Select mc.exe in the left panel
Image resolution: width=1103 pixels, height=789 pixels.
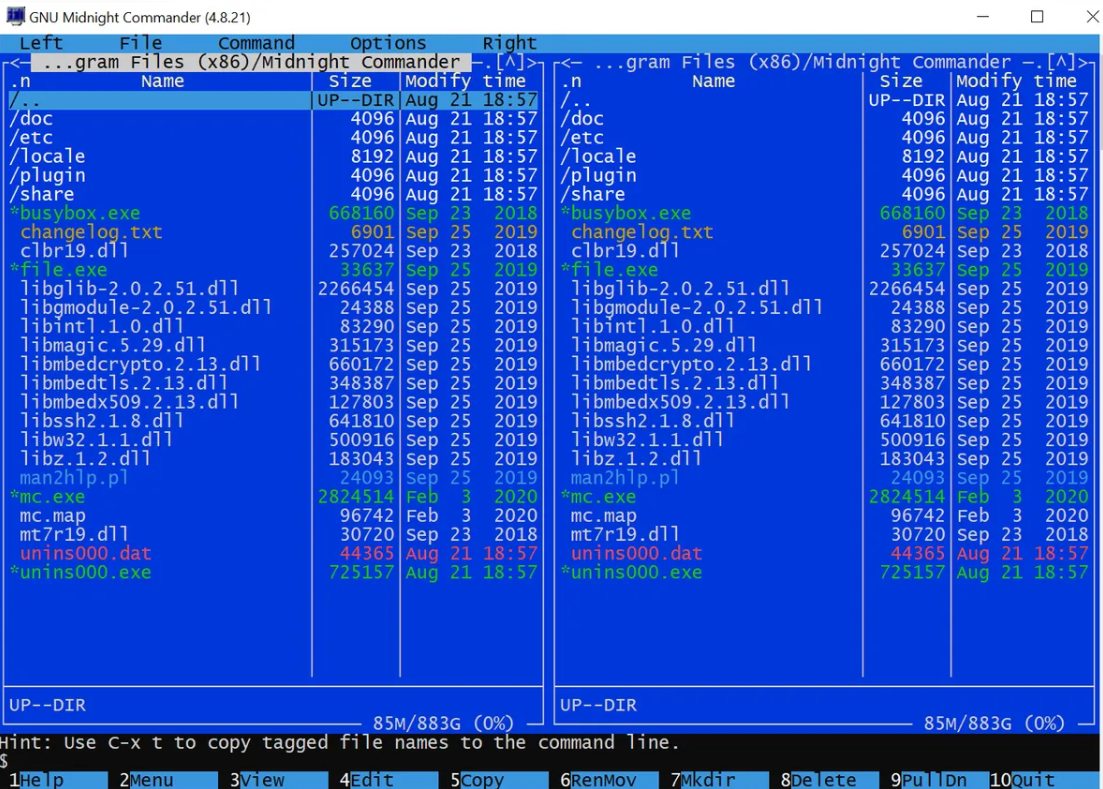(274, 498)
